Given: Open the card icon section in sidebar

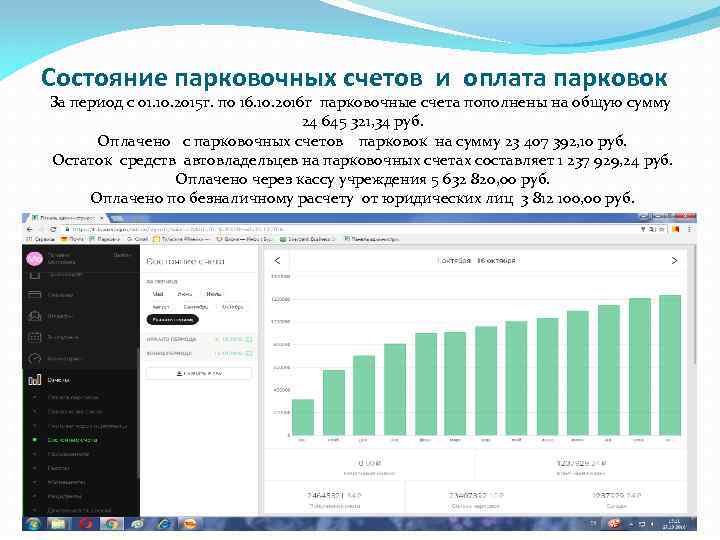Looking at the screenshot, I should pos(35,295).
